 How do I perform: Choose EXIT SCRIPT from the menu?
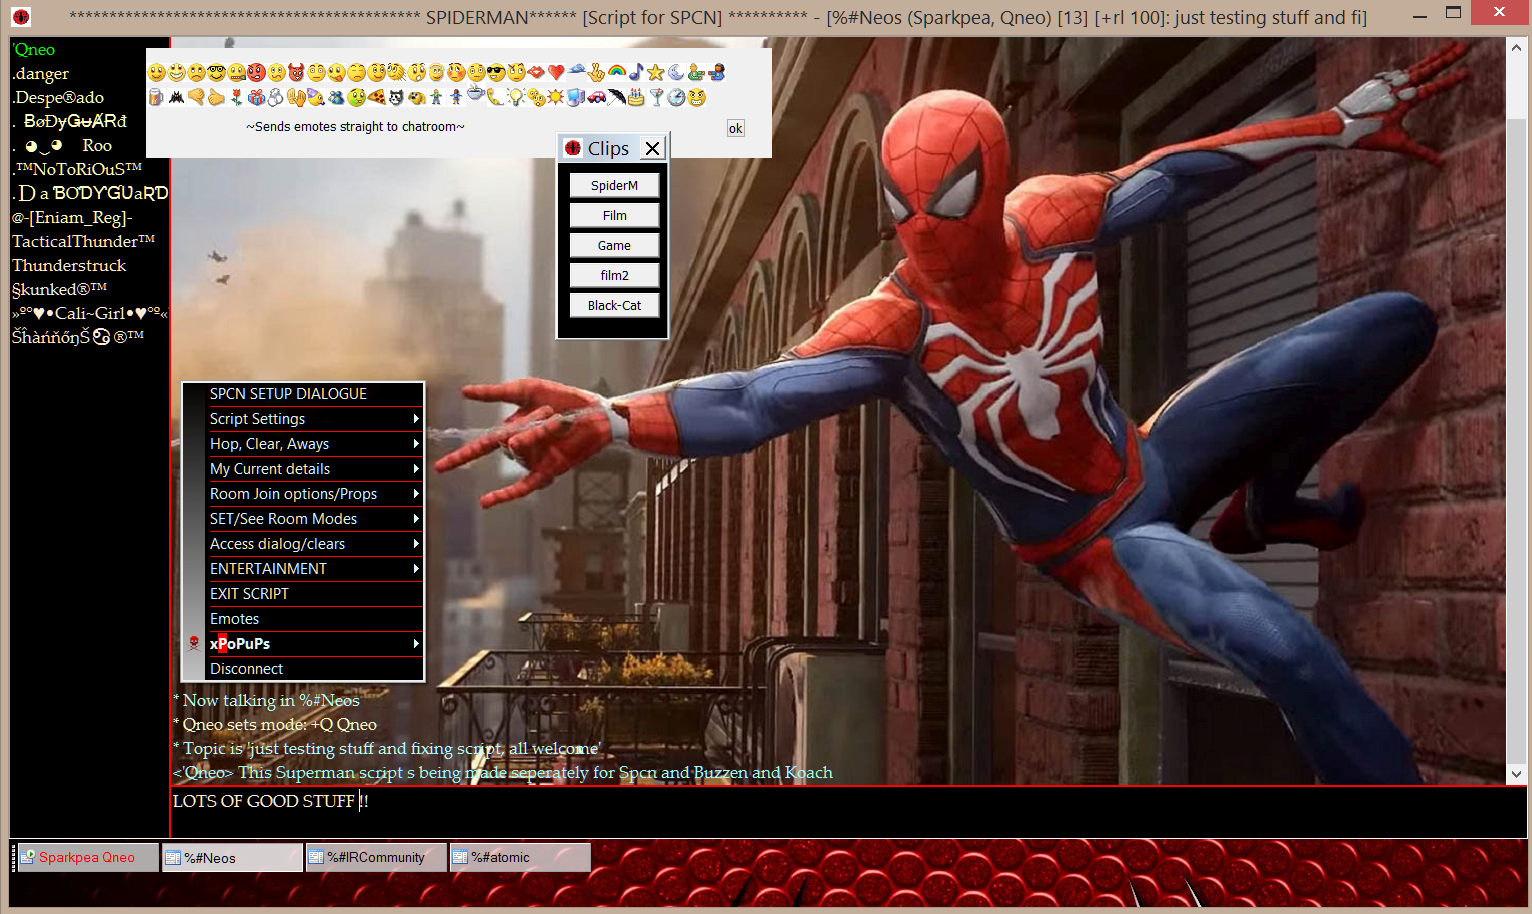coord(314,594)
